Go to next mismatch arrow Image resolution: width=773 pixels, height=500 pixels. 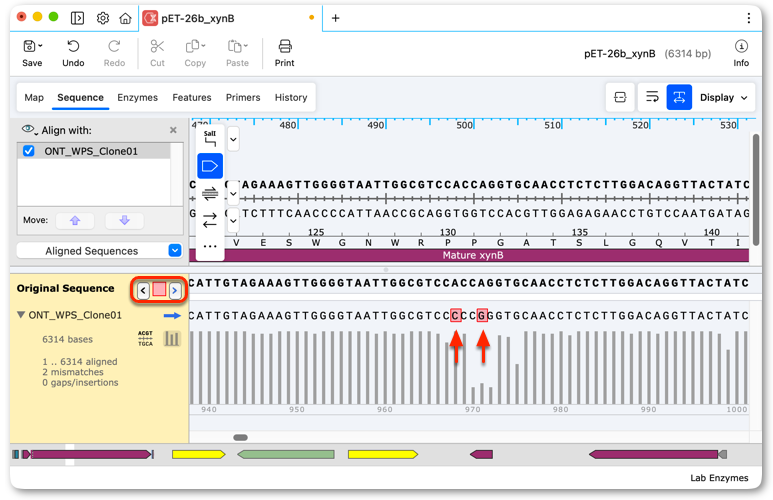175,290
